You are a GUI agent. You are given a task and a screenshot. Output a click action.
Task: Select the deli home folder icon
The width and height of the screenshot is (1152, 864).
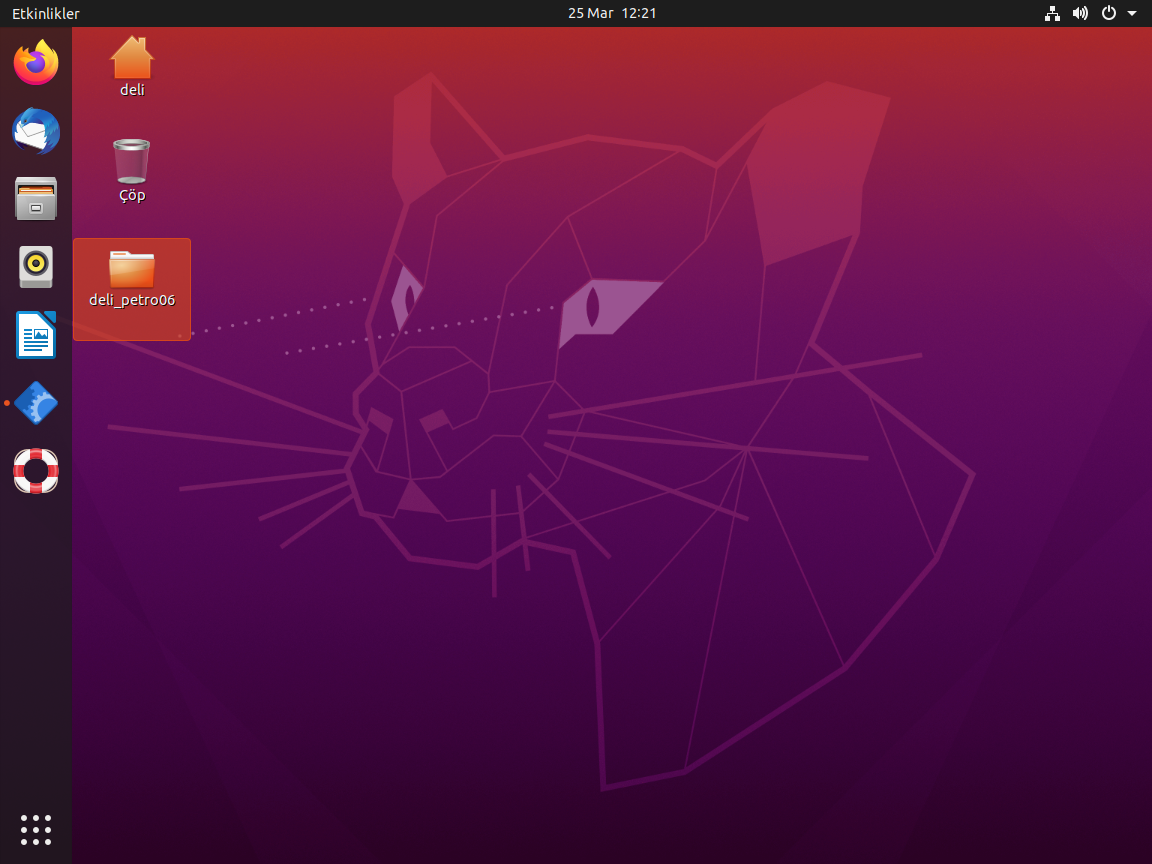132,67
